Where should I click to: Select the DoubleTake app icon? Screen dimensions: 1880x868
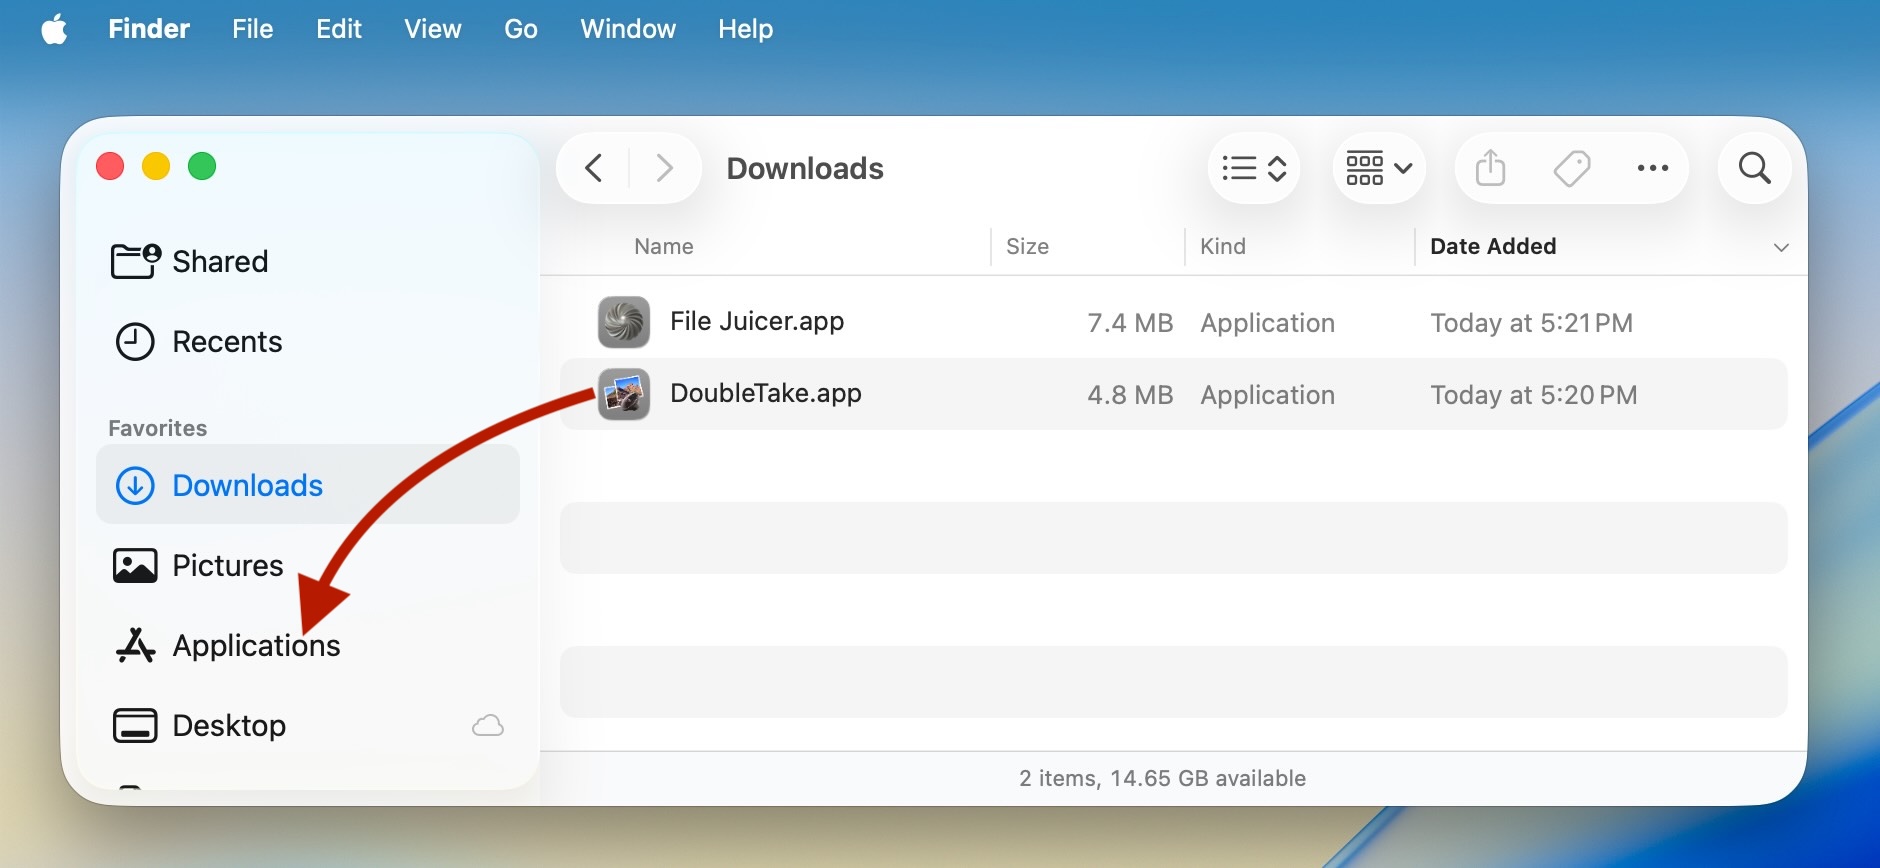(x=624, y=394)
